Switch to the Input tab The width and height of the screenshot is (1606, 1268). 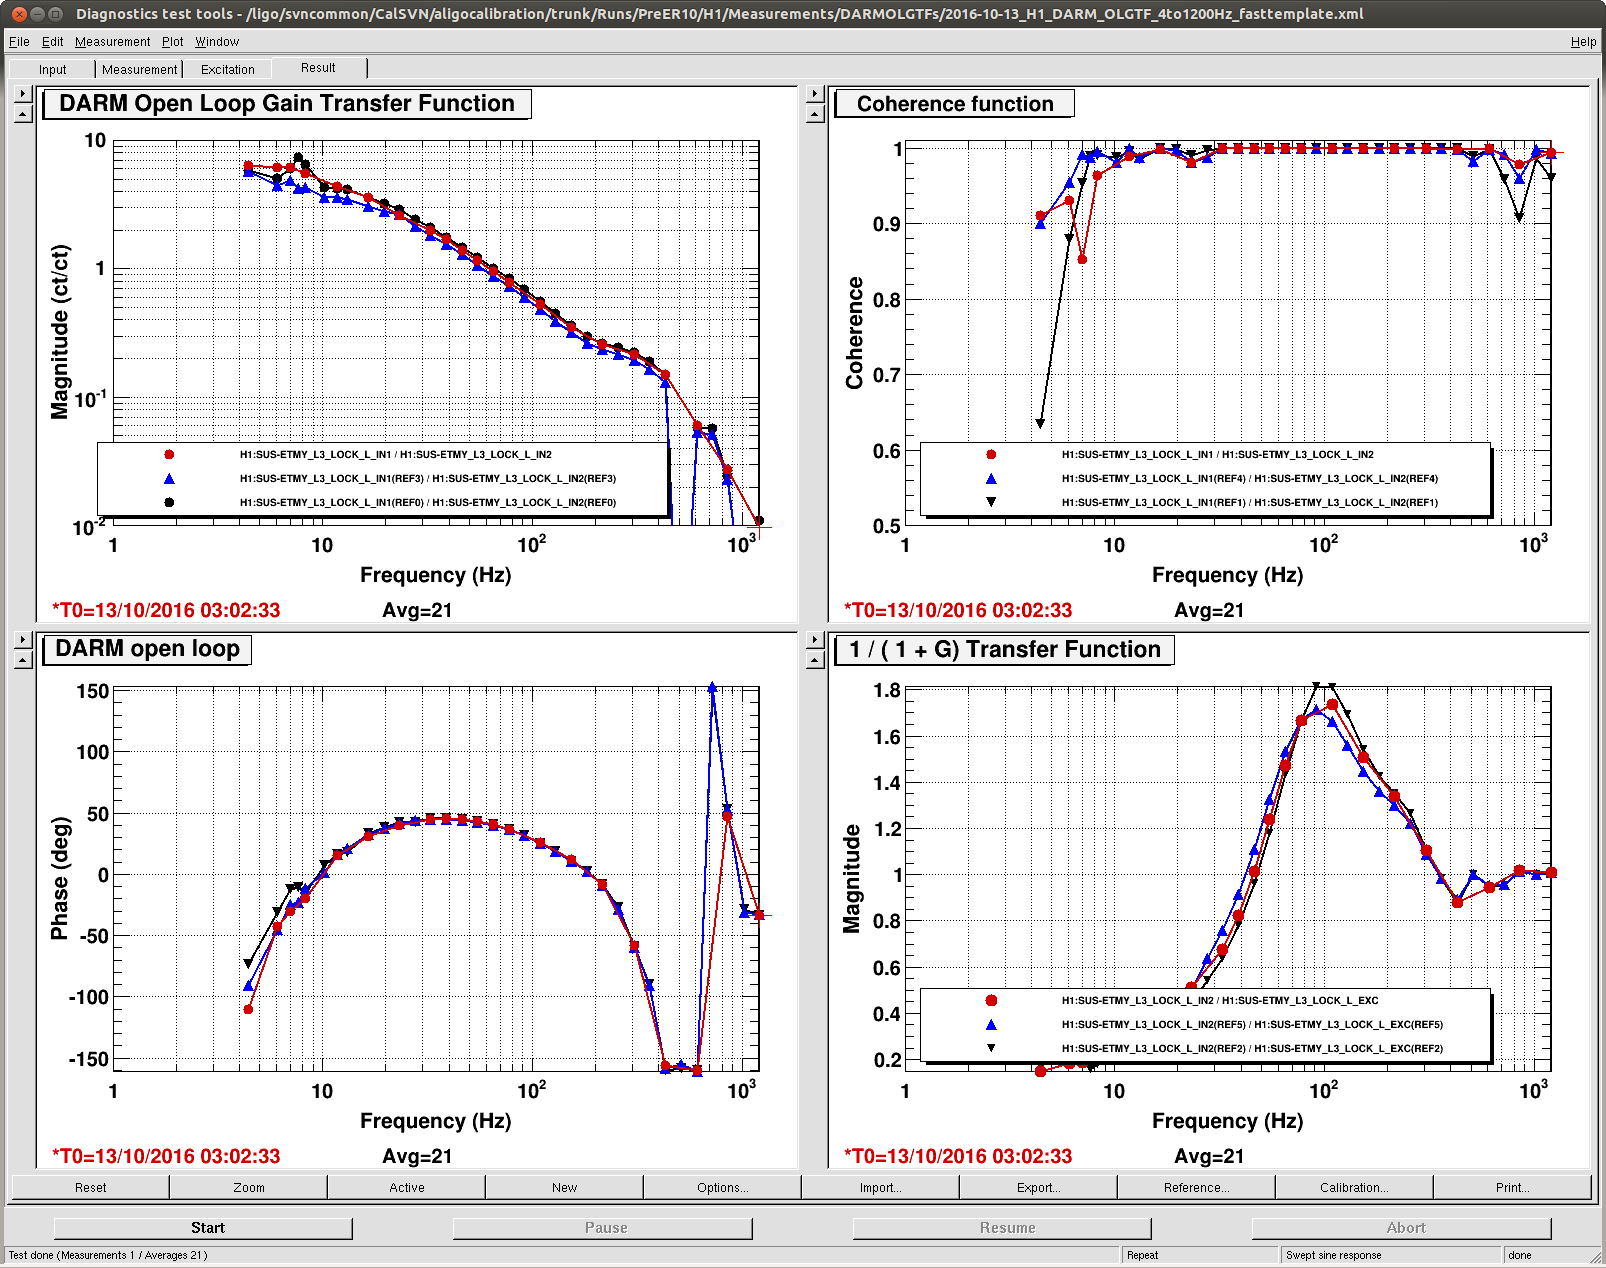53,69
